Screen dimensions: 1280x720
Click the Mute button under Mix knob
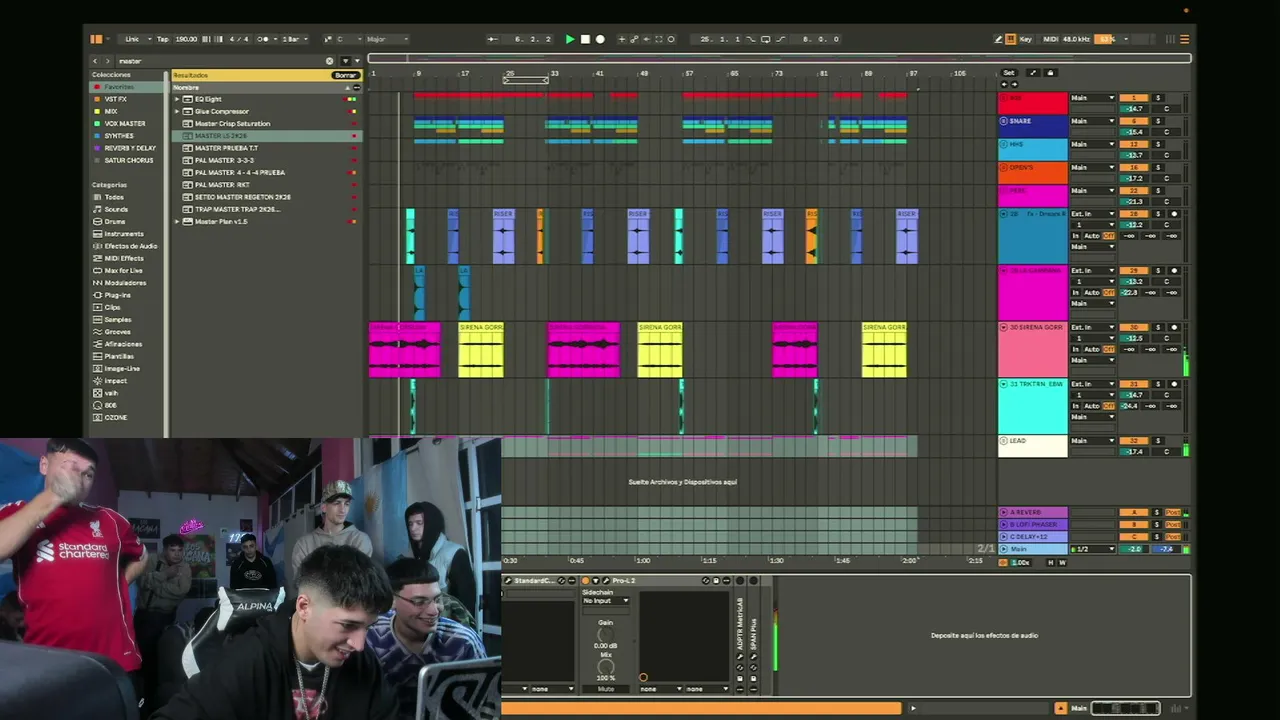(606, 689)
